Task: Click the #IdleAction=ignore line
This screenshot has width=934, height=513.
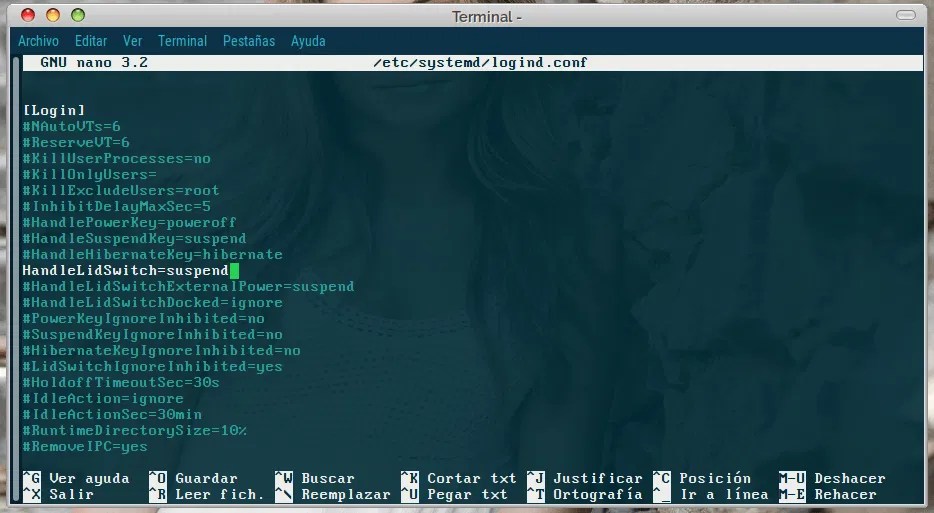Action: [x=103, y=399]
